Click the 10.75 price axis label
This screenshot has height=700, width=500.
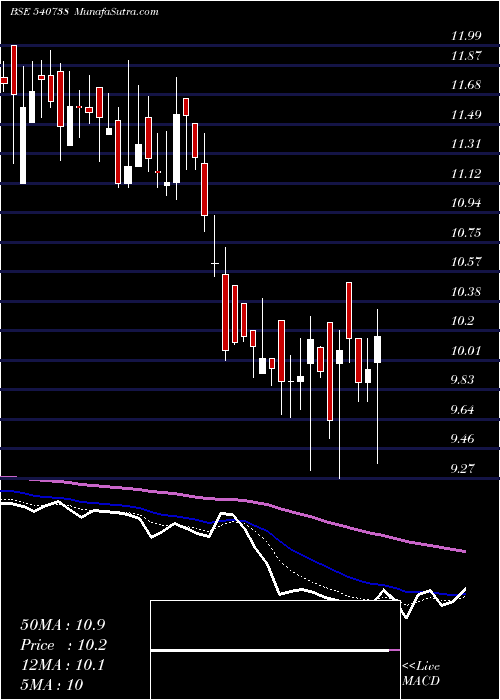click(467, 233)
